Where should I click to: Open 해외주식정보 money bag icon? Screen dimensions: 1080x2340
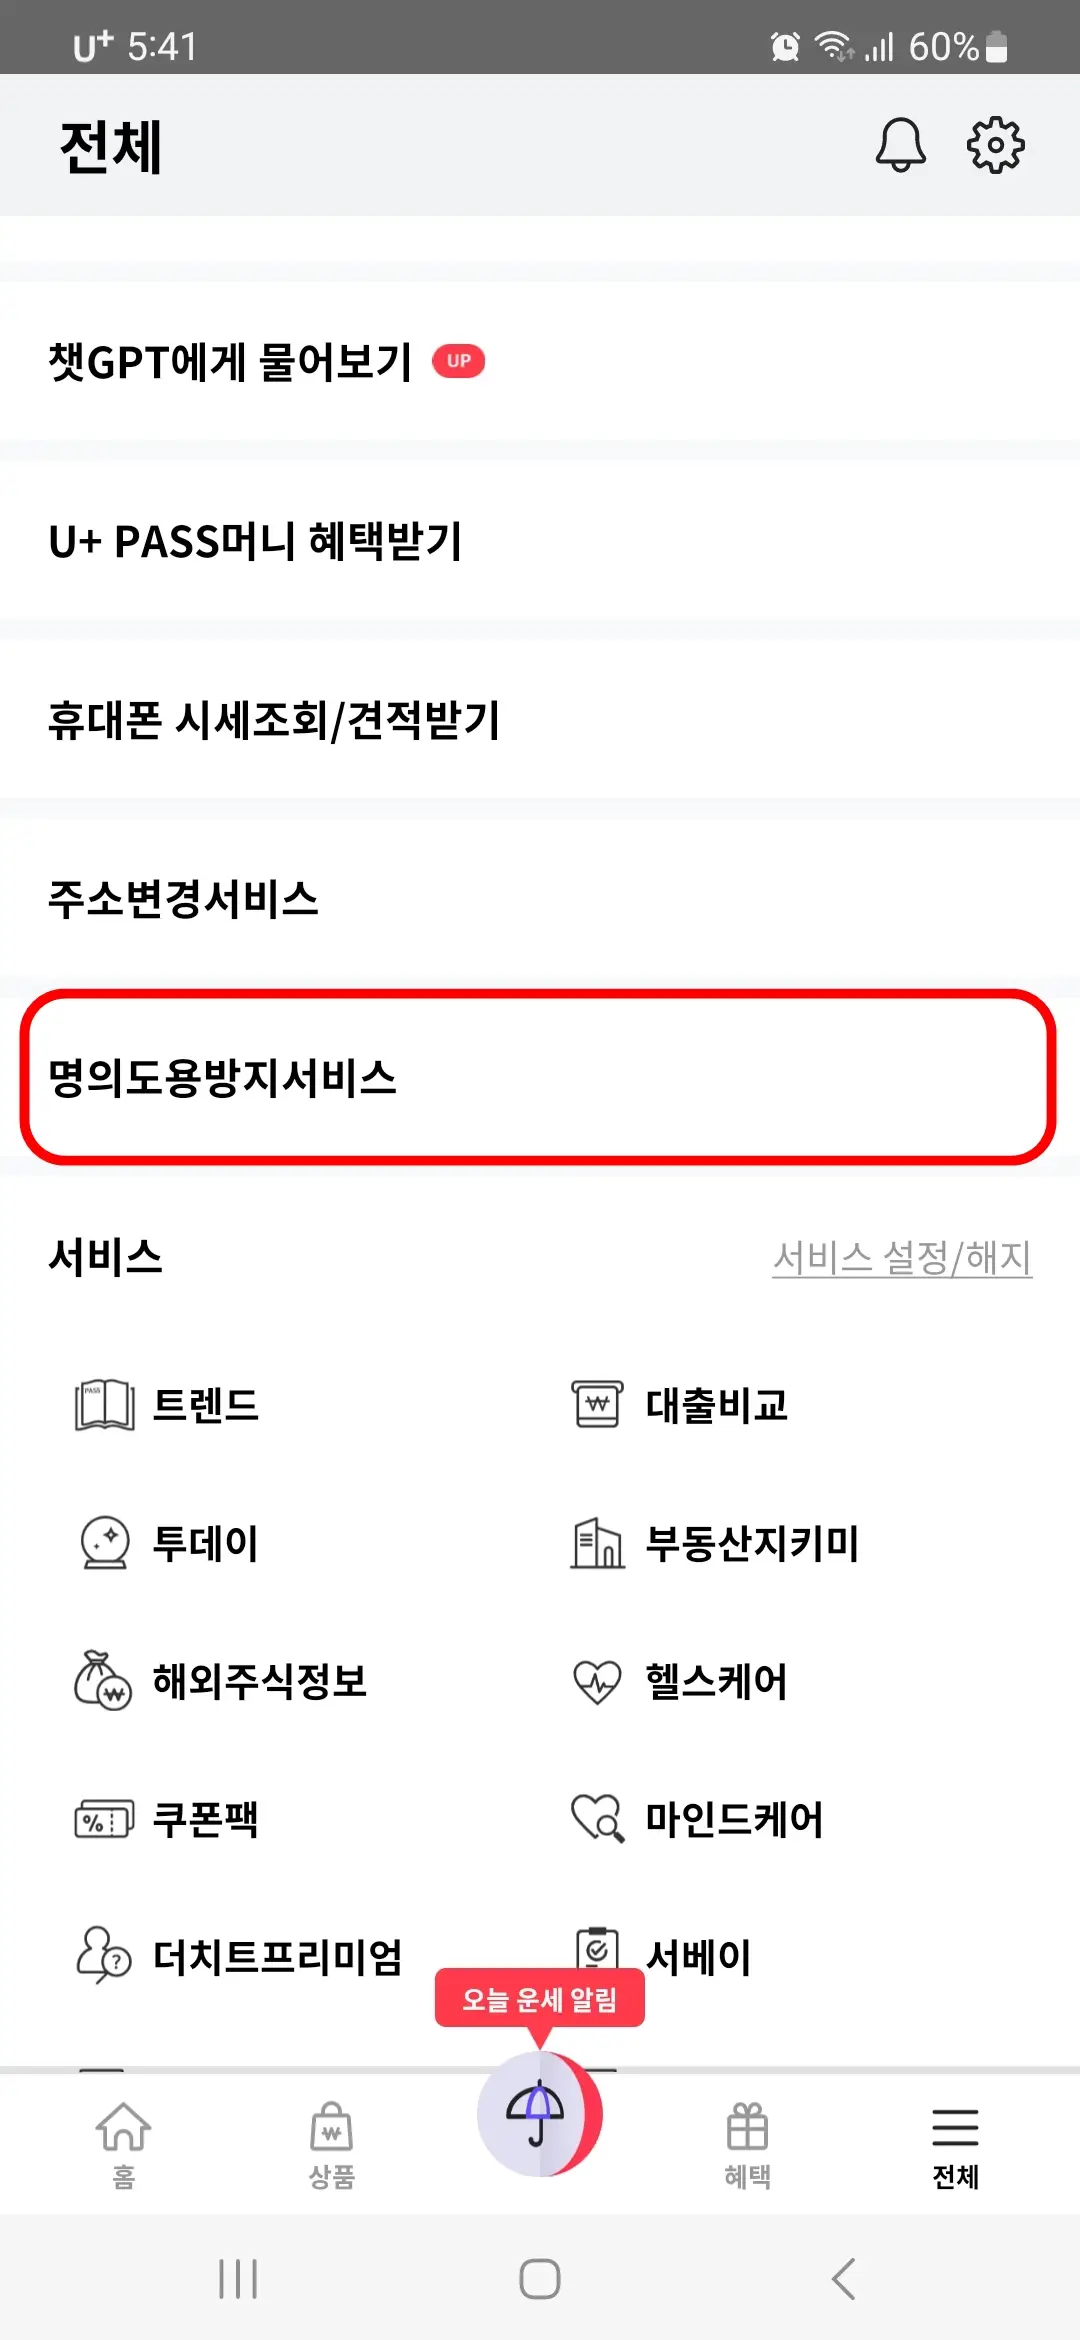click(x=103, y=1682)
